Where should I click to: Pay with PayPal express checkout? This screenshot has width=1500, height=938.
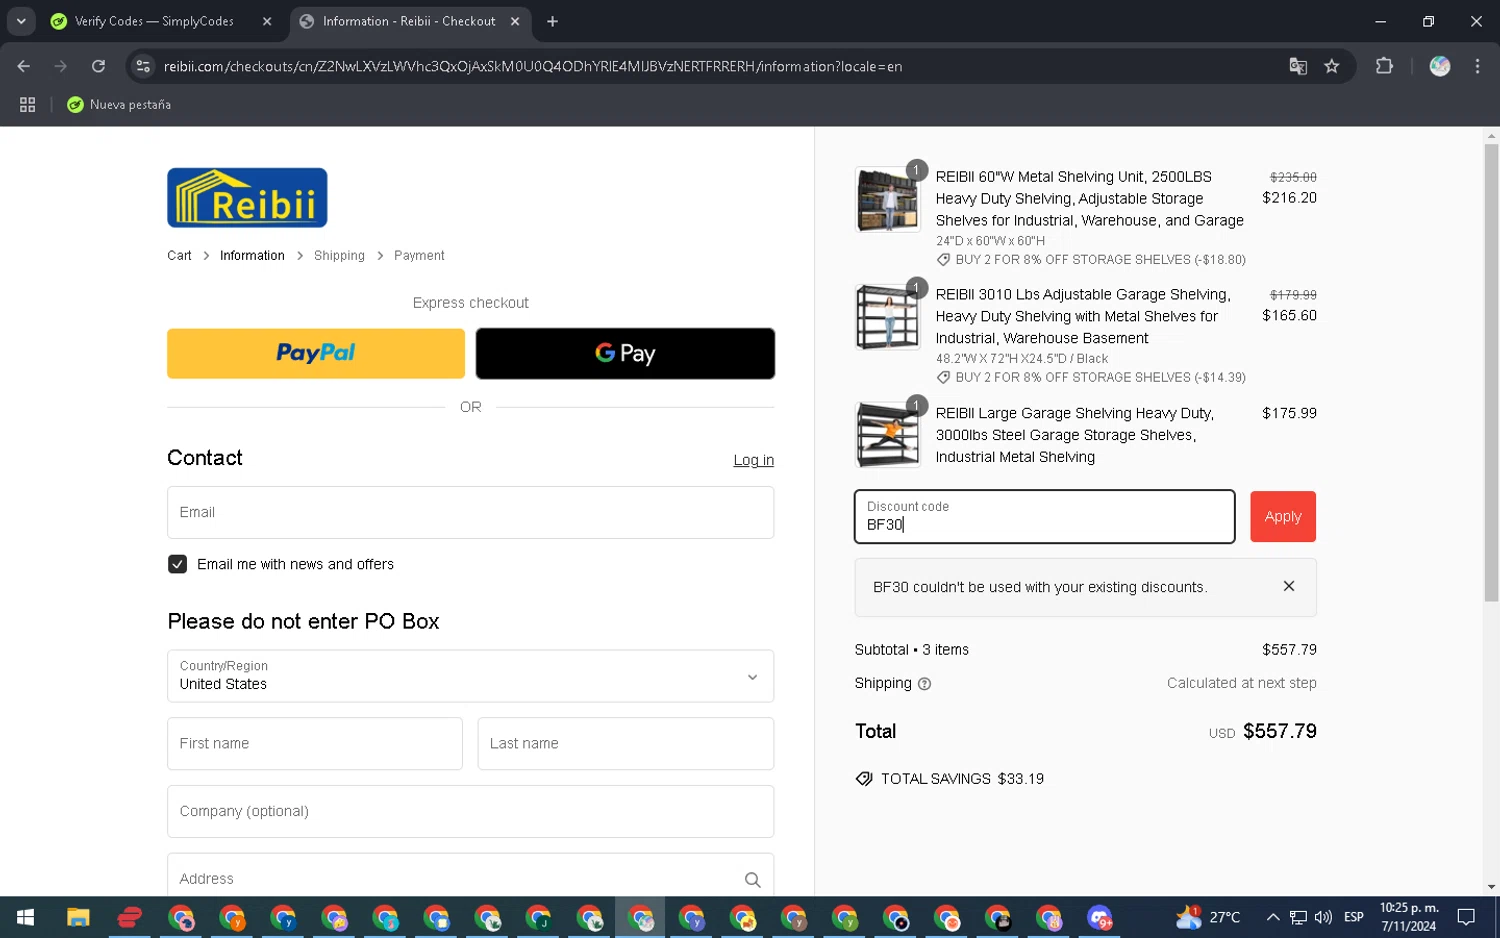[316, 353]
